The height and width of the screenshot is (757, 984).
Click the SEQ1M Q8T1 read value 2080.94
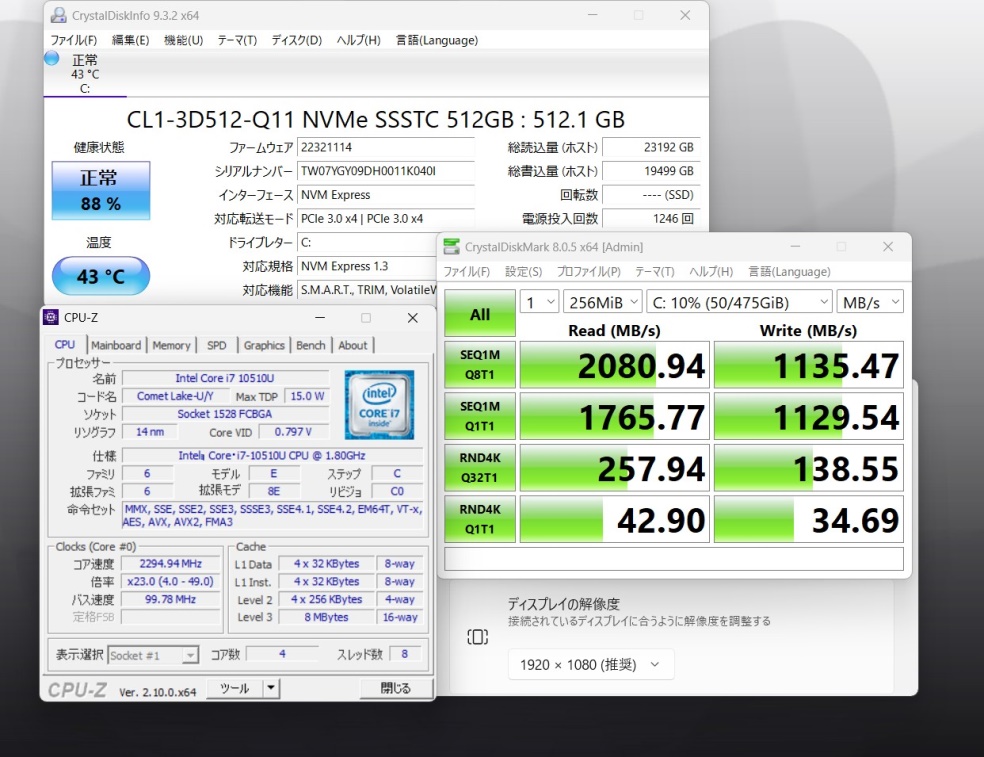615,365
